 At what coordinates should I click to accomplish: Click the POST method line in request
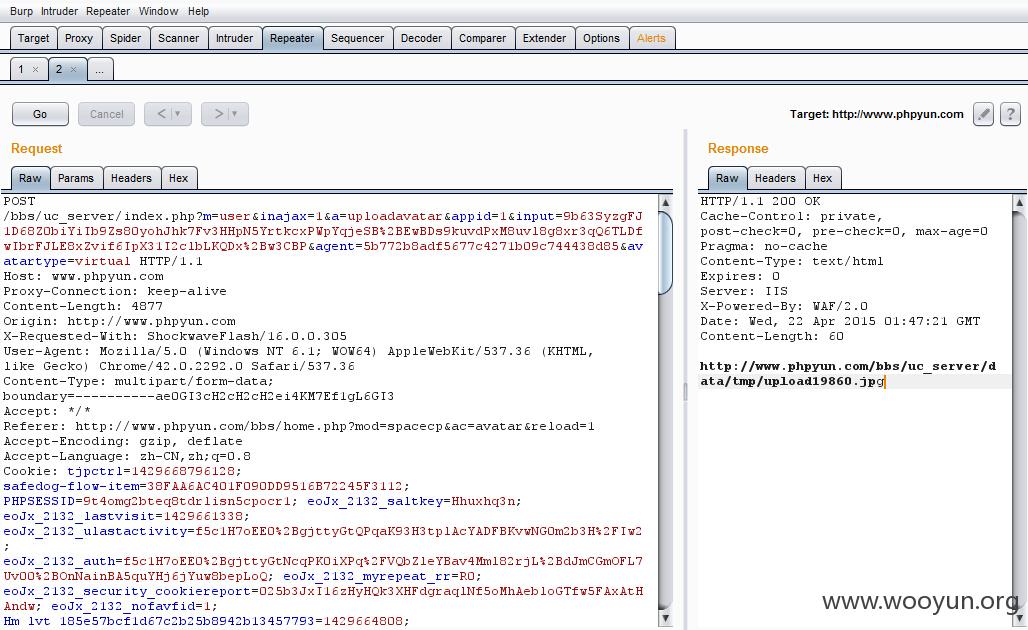point(19,201)
